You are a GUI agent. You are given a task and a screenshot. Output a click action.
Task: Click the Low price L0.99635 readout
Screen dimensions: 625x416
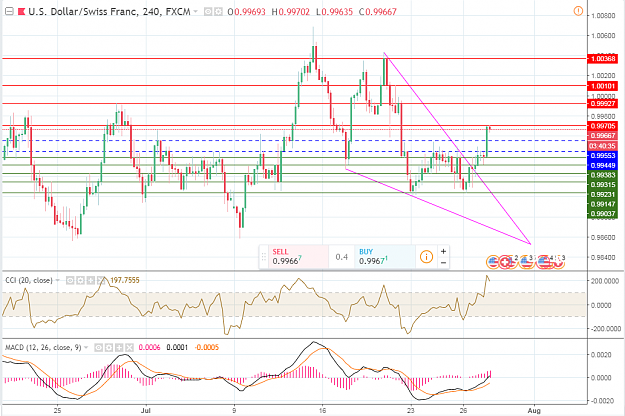334,12
